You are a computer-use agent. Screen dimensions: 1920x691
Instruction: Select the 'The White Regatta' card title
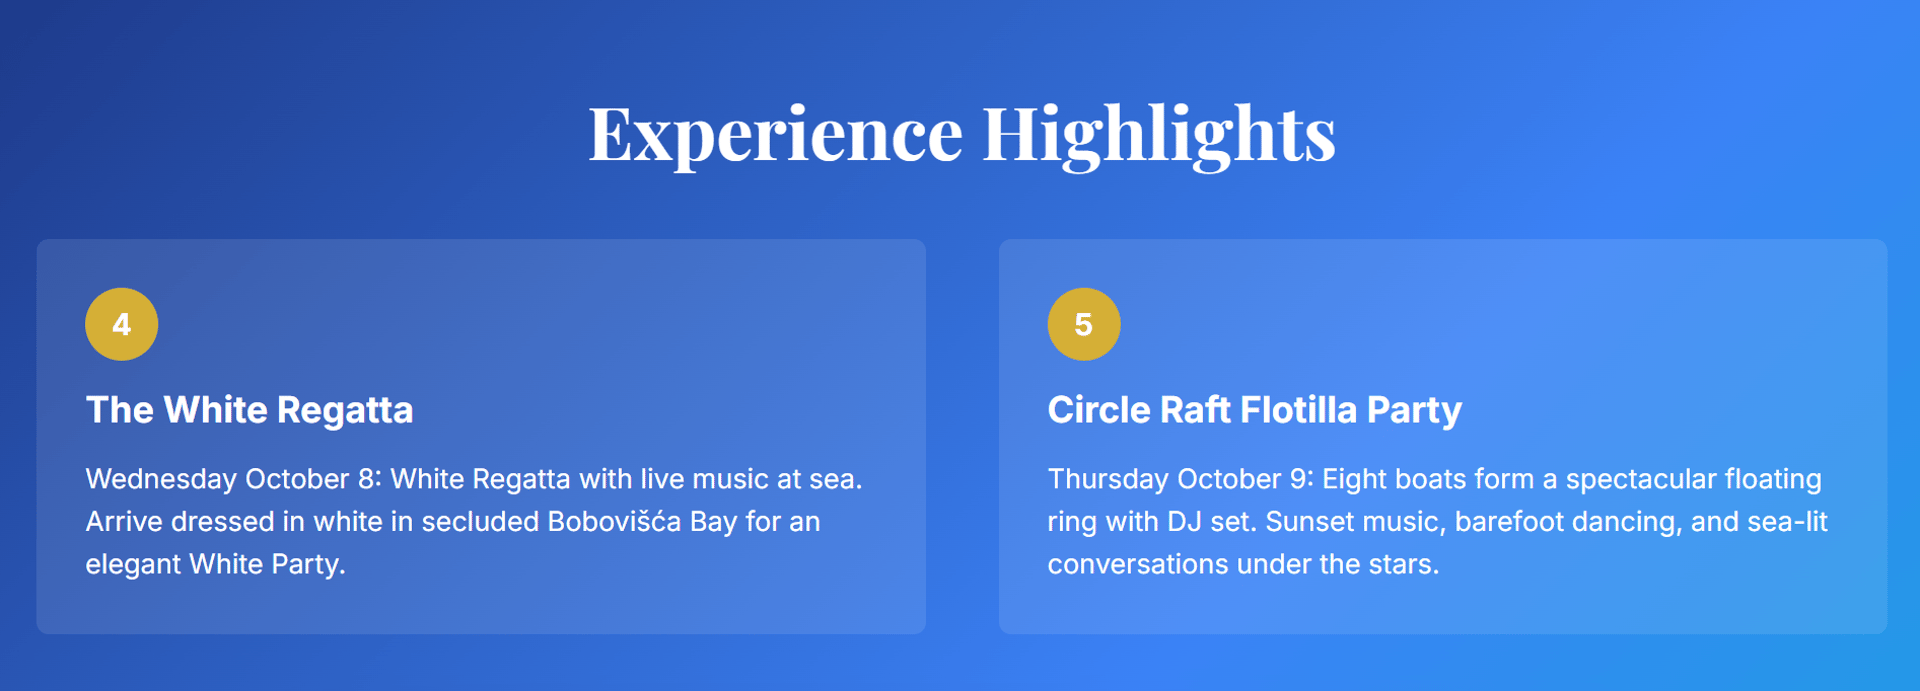tap(249, 410)
